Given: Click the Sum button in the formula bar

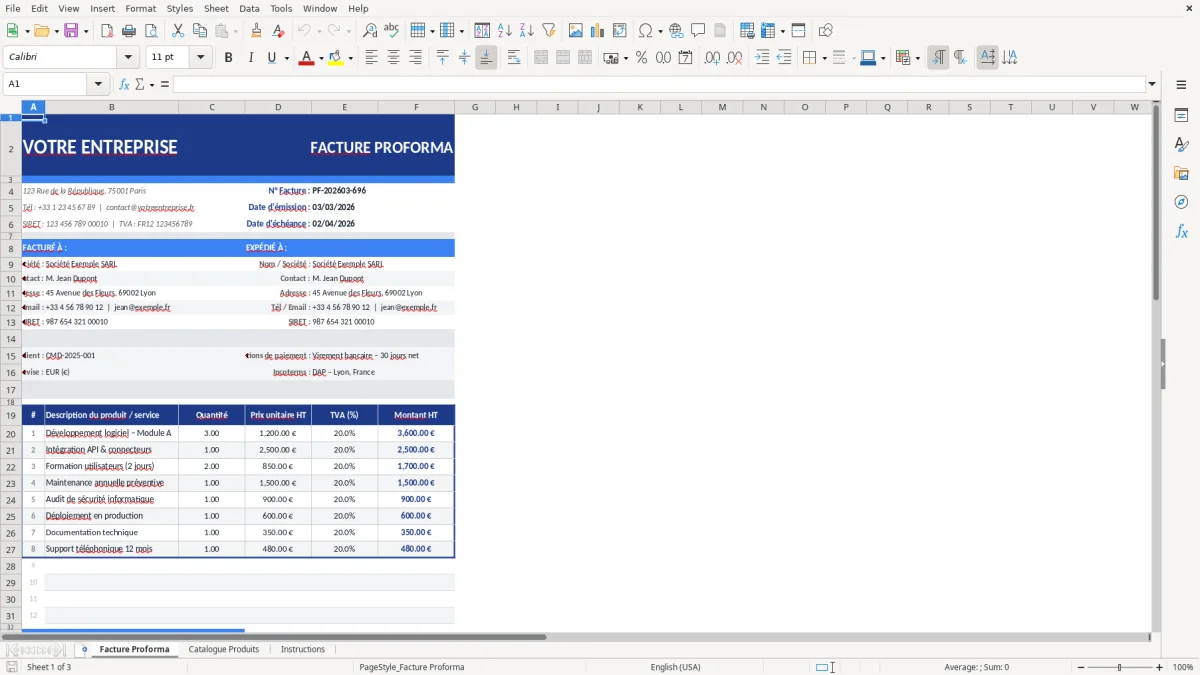Looking at the screenshot, I should [x=140, y=84].
